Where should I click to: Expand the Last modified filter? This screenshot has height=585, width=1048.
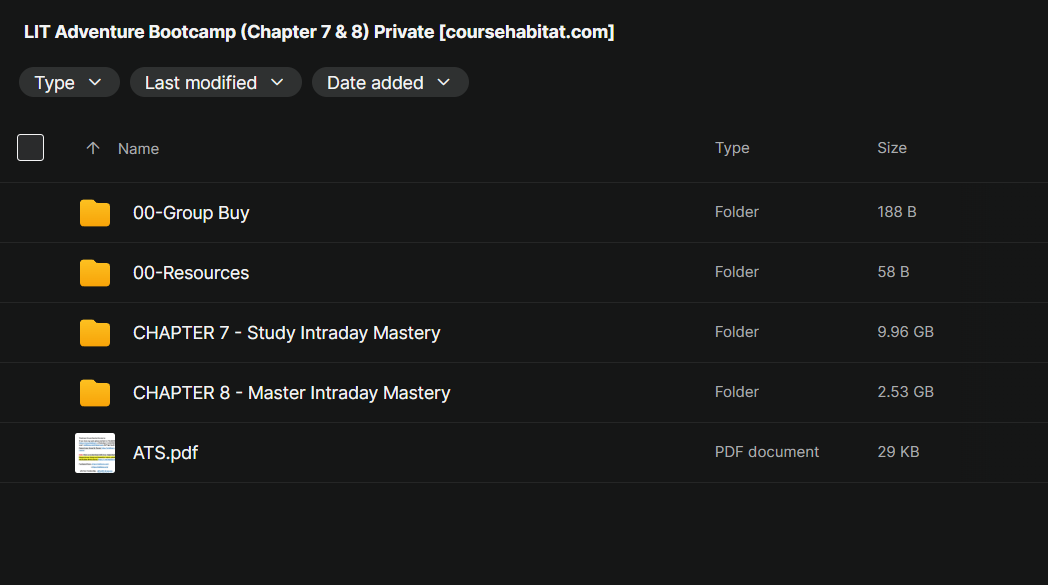[x=215, y=83]
